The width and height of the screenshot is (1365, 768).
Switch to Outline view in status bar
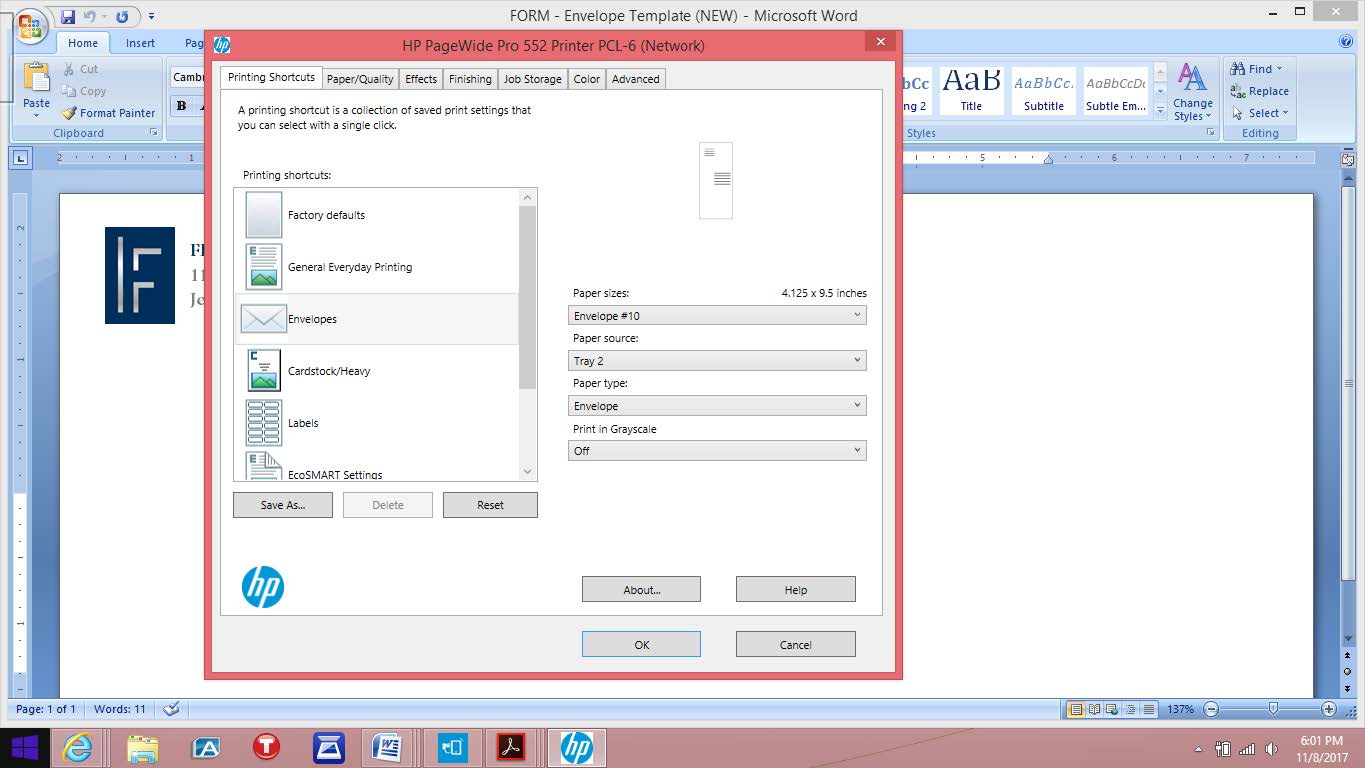pyautogui.click(x=1130, y=709)
